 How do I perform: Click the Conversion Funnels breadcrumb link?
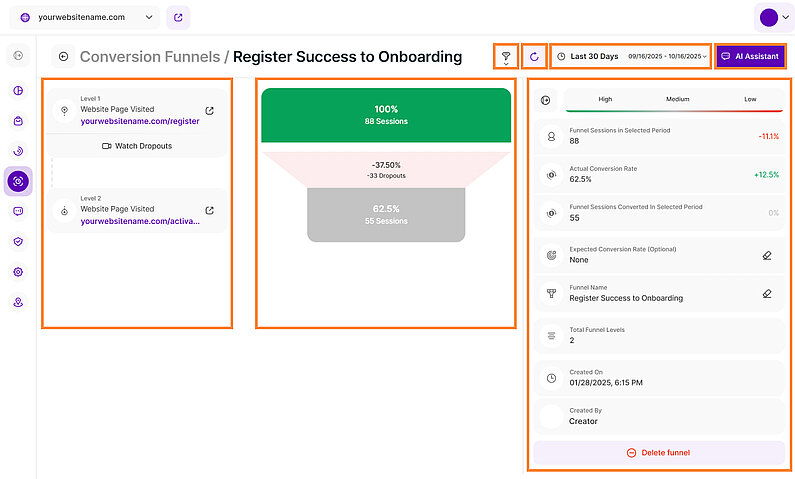(x=149, y=57)
